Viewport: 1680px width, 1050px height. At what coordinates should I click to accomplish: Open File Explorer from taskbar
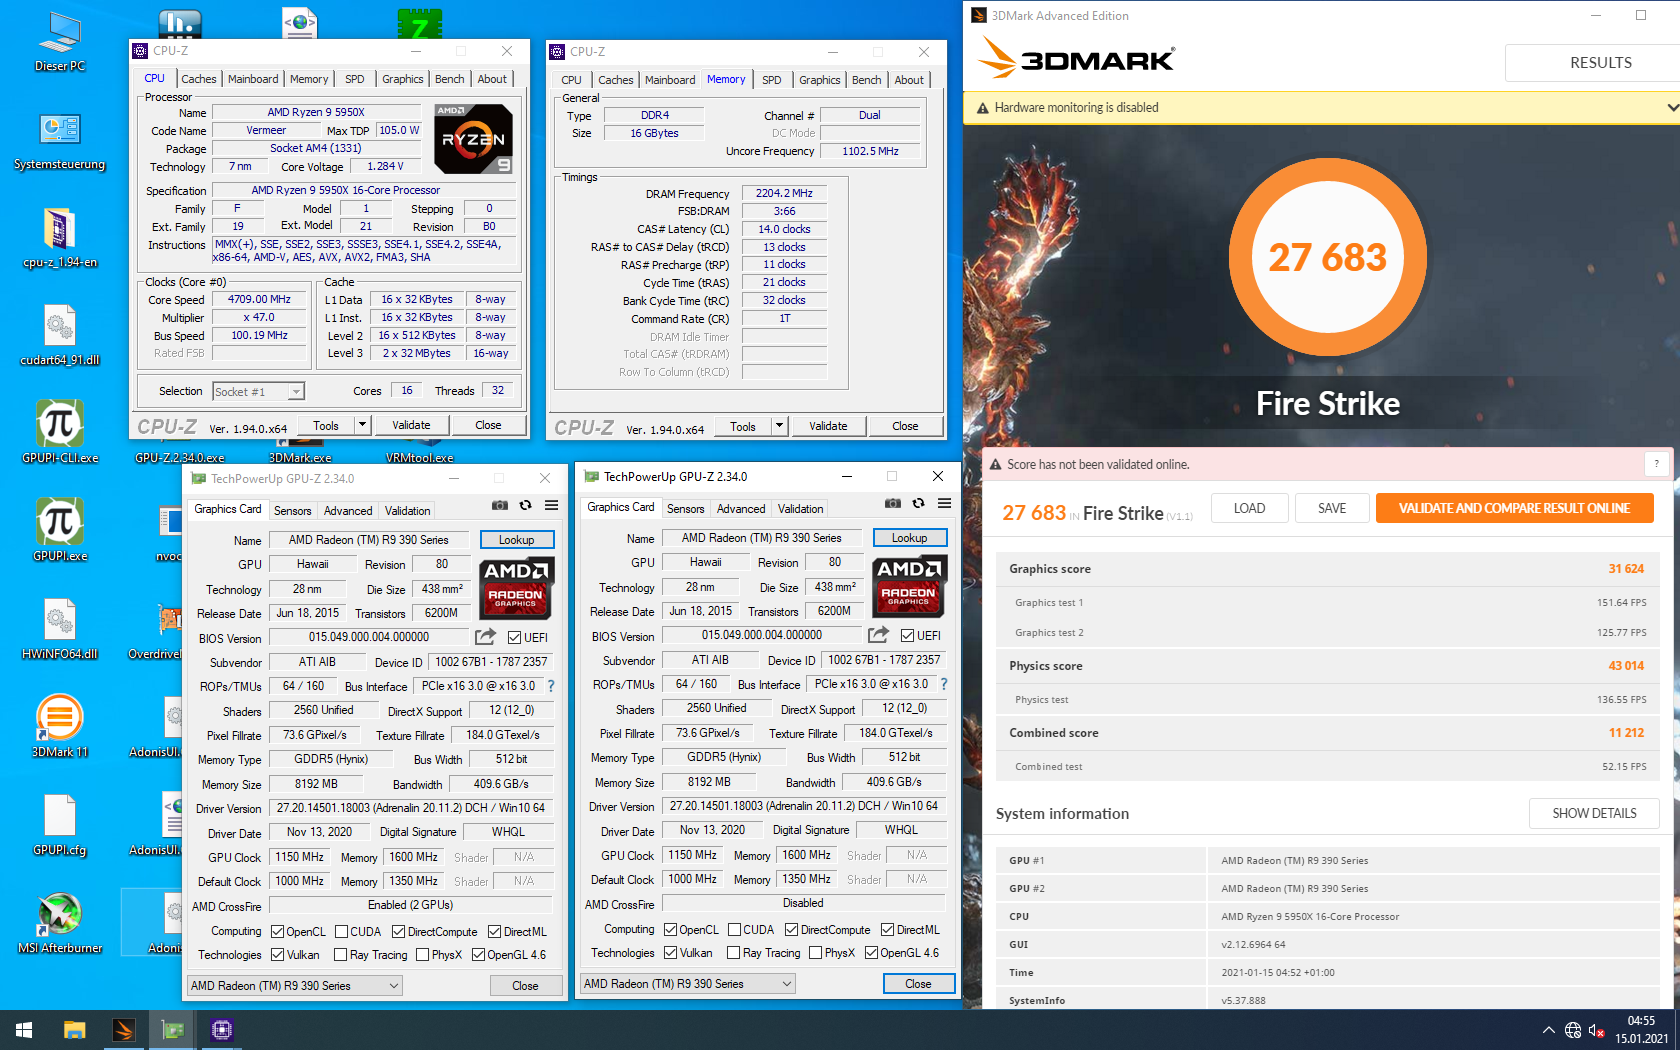74,1030
